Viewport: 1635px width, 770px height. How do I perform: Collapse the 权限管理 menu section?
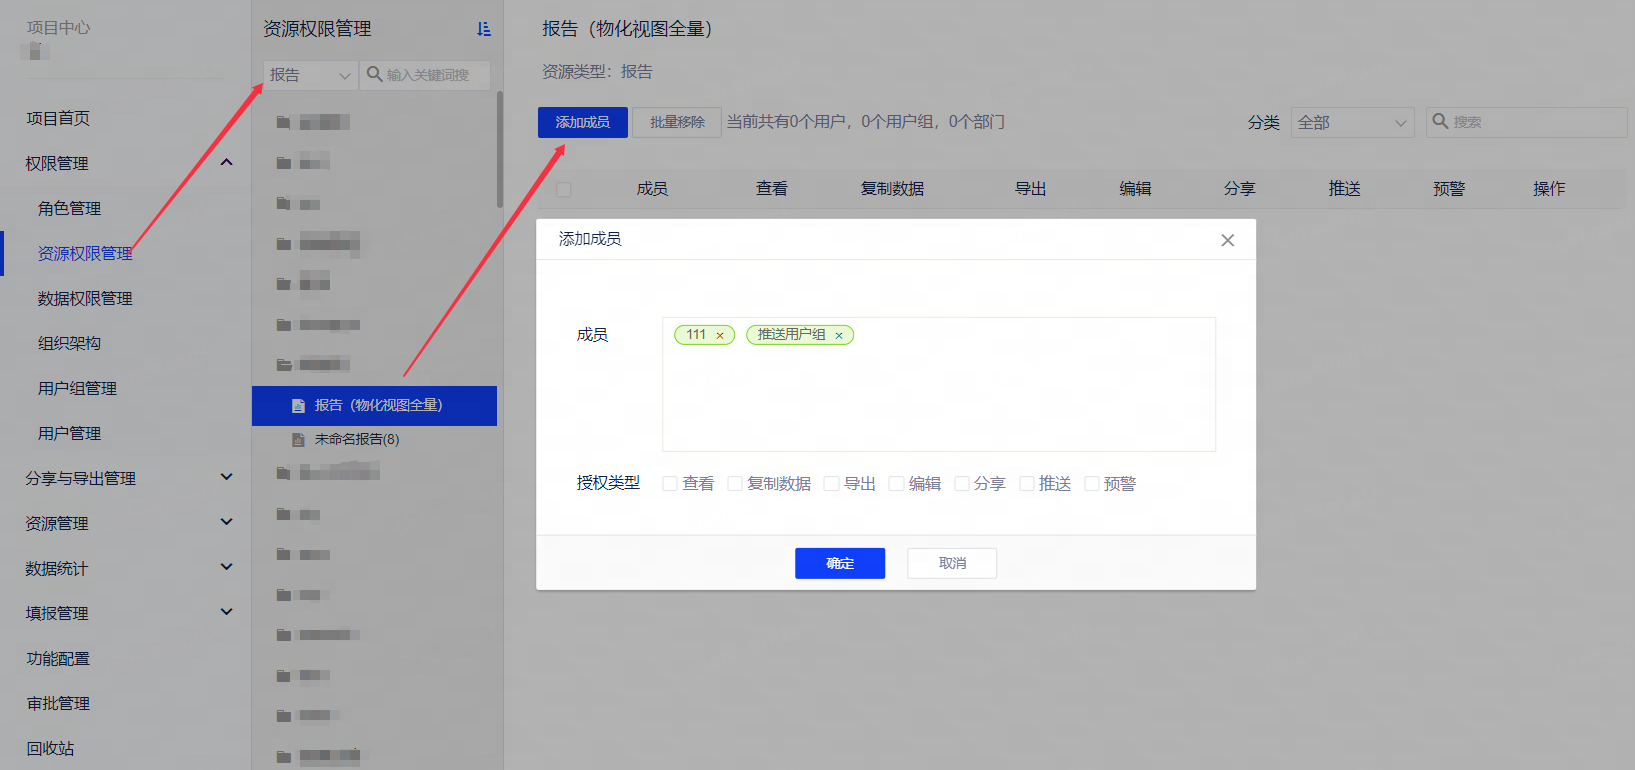(227, 162)
